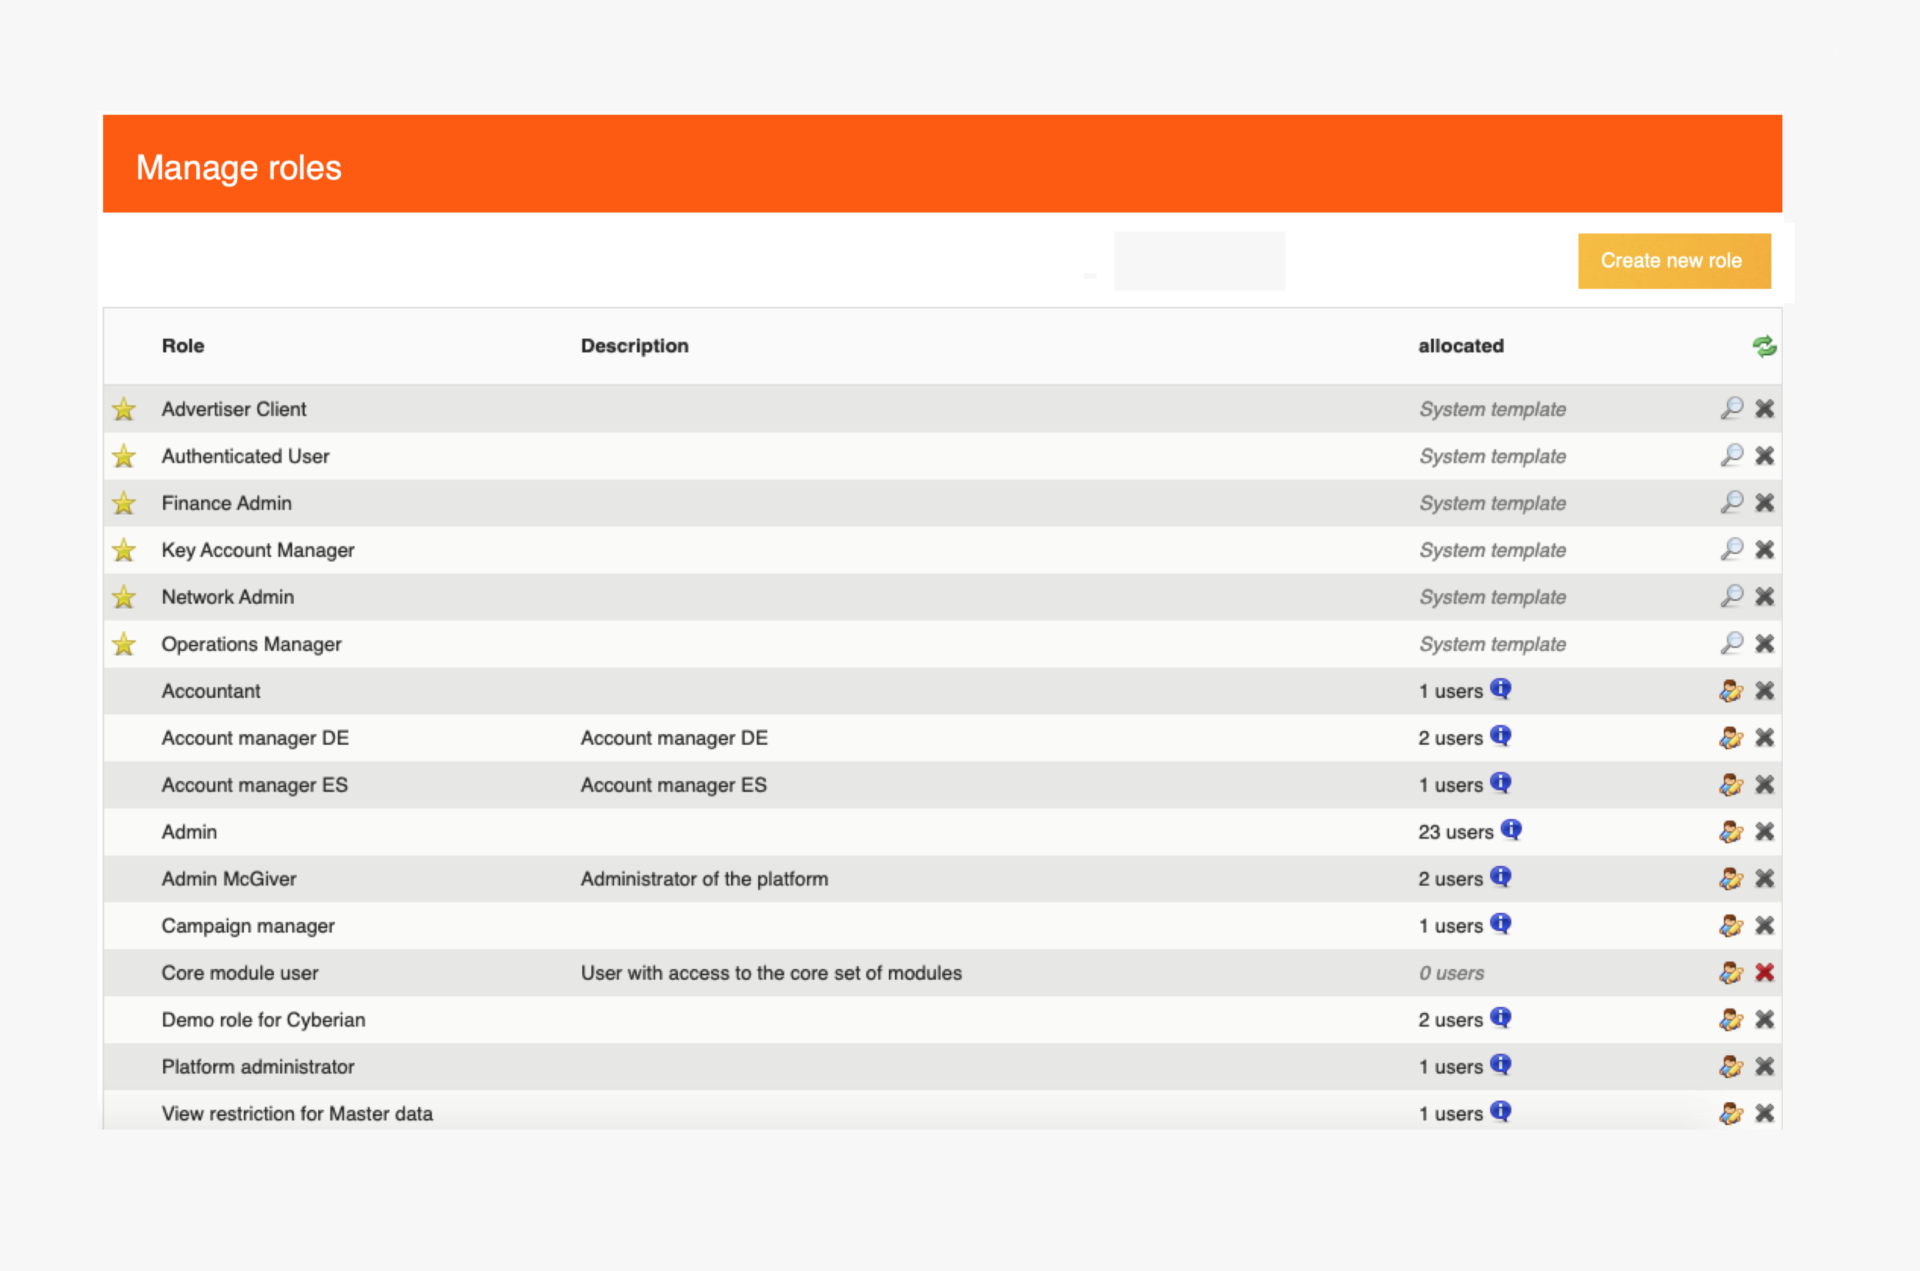1920x1271 pixels.
Task: Show info for Demo role for Cyberian users
Action: 1501,1018
